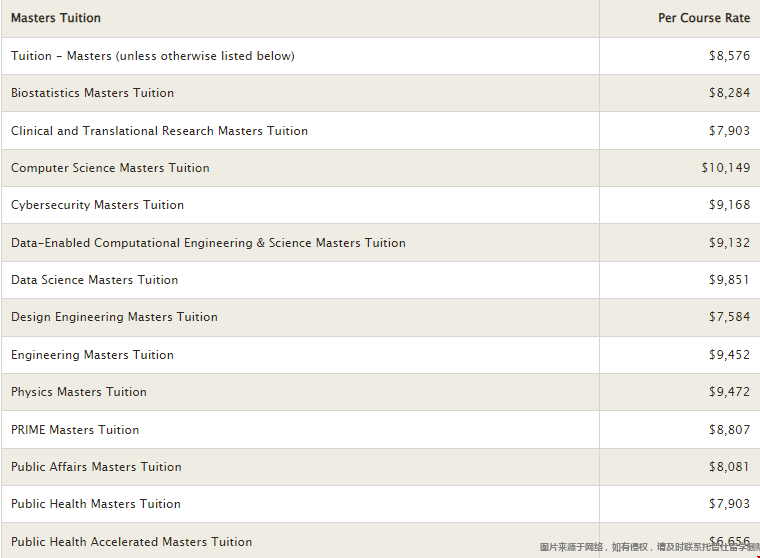Select Computer Science Masters Tuition text

[110, 168]
